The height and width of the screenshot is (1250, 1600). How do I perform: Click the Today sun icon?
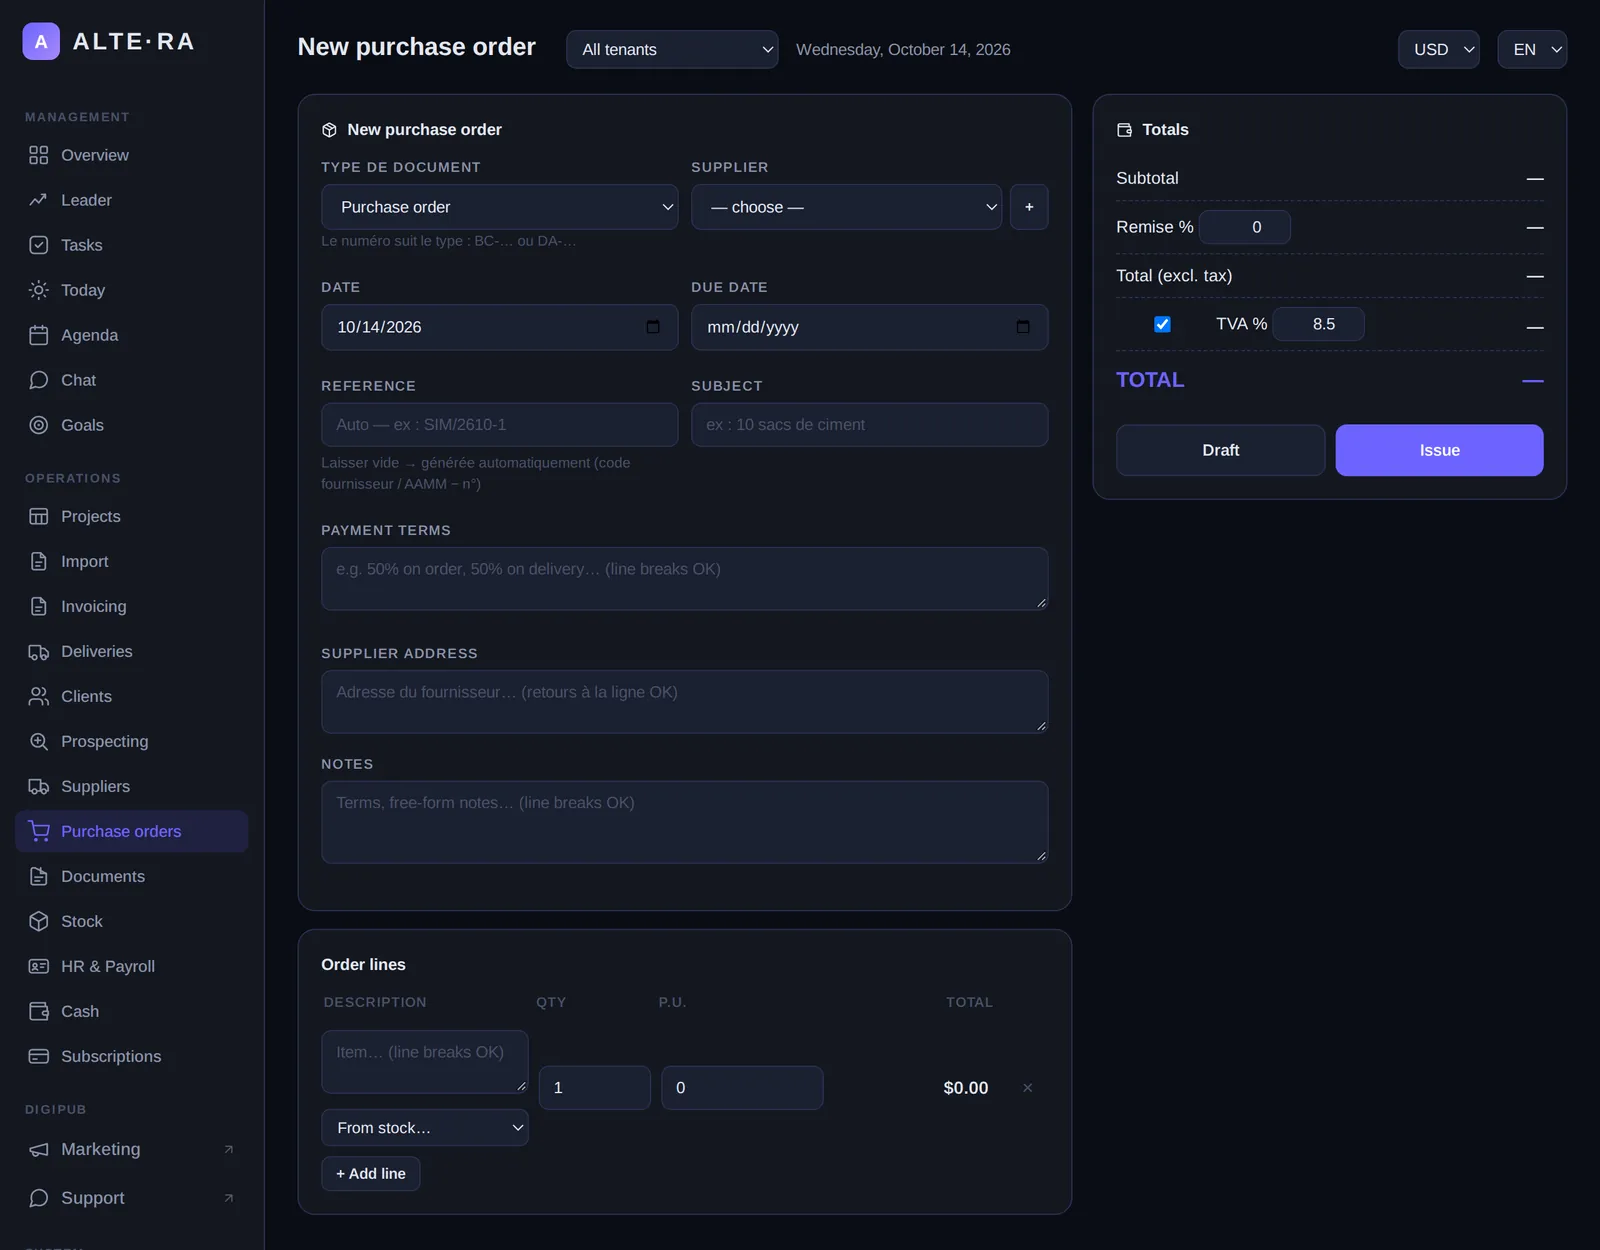pos(38,290)
